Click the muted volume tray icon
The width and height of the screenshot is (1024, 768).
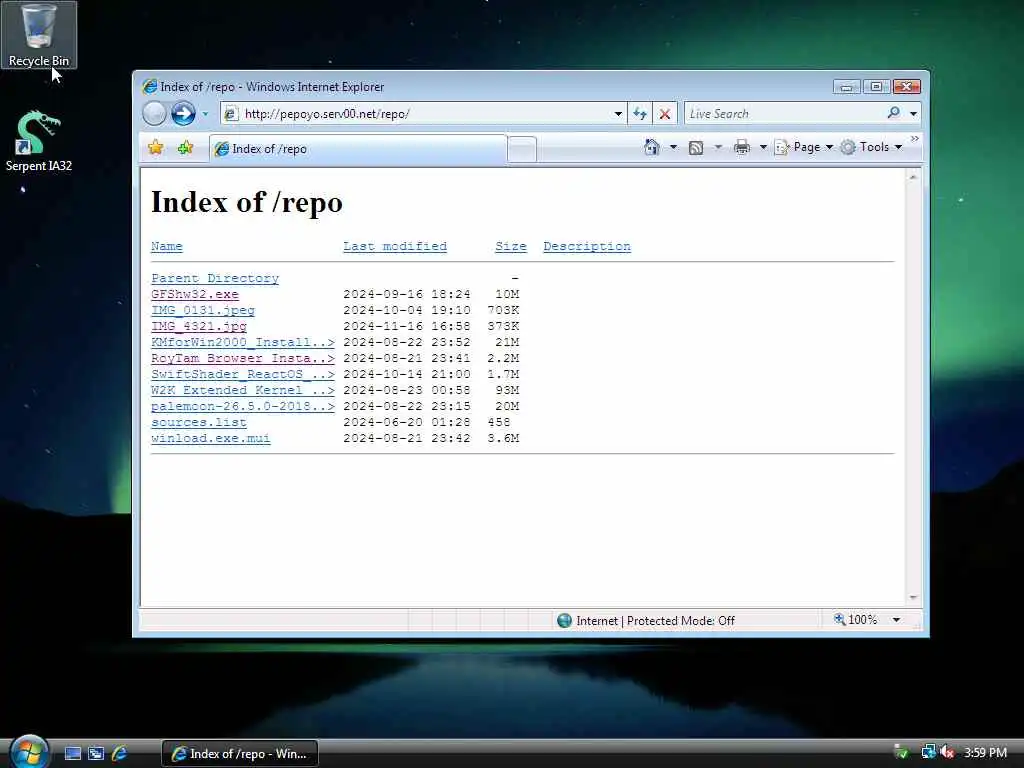point(947,752)
